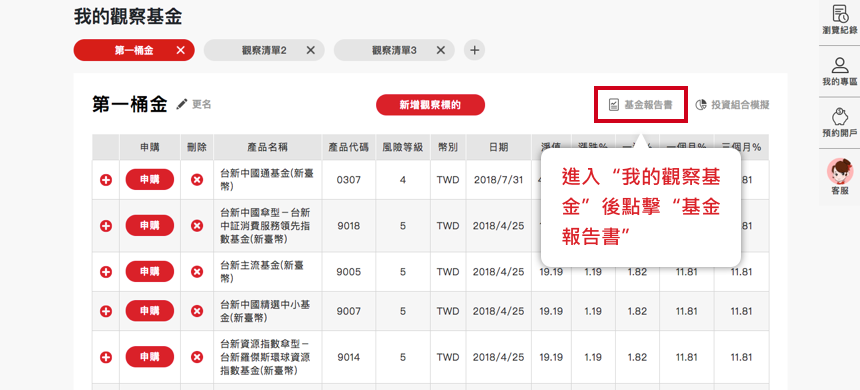Click 申購 for fund code 9014
Image resolution: width=860 pixels, height=390 pixels.
click(x=150, y=357)
